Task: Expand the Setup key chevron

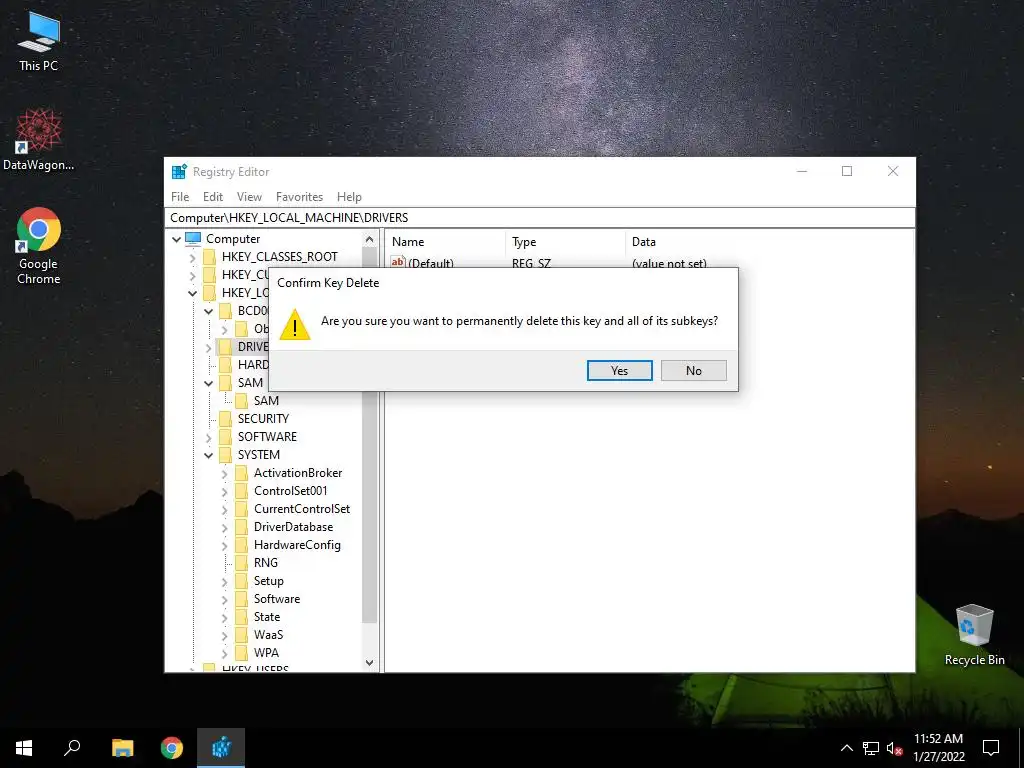Action: pyautogui.click(x=225, y=581)
